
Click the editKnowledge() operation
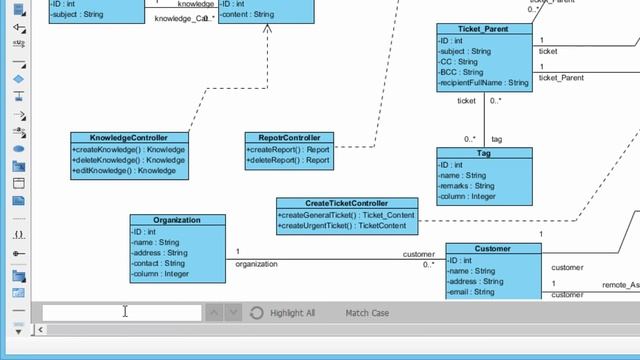(124, 171)
